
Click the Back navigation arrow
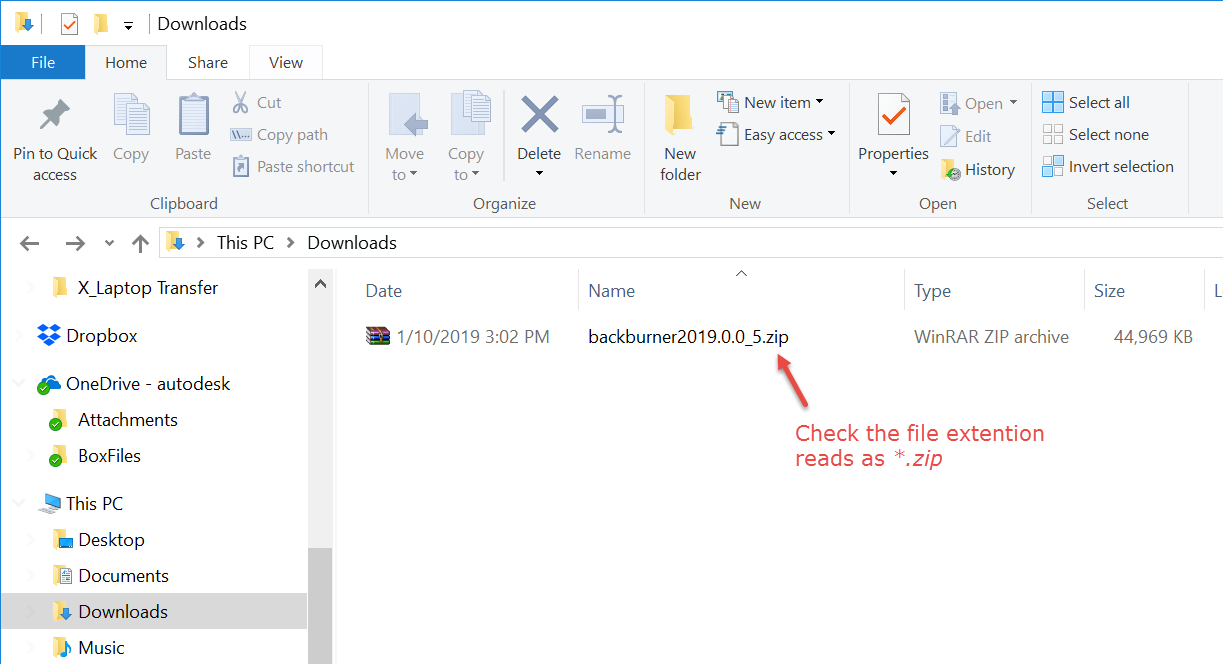[30, 243]
